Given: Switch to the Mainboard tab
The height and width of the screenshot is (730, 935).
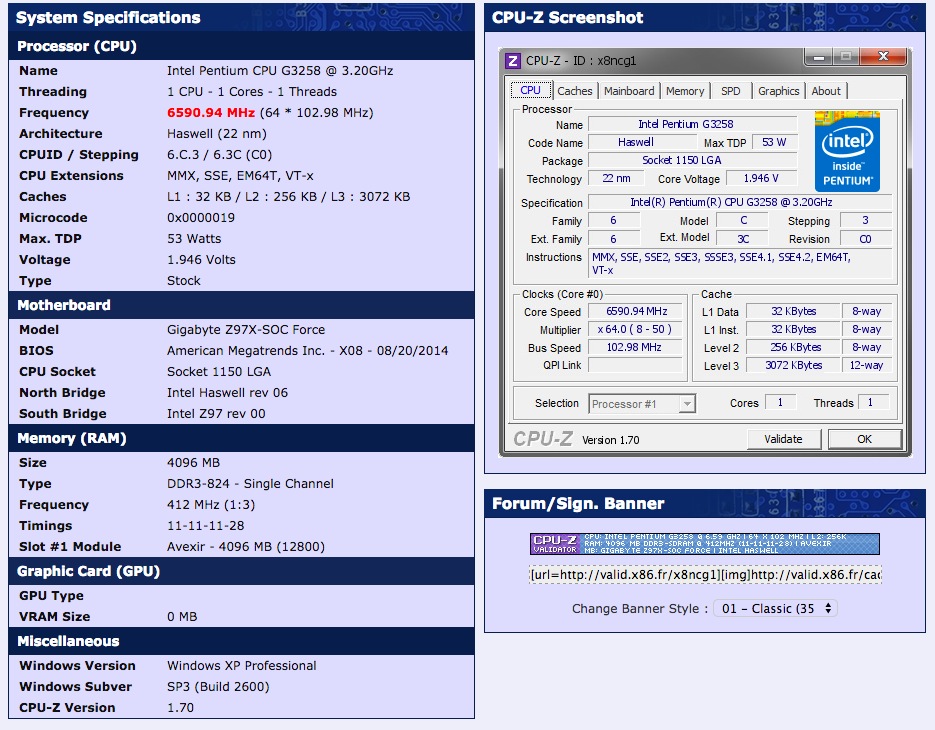Looking at the screenshot, I should 629,91.
